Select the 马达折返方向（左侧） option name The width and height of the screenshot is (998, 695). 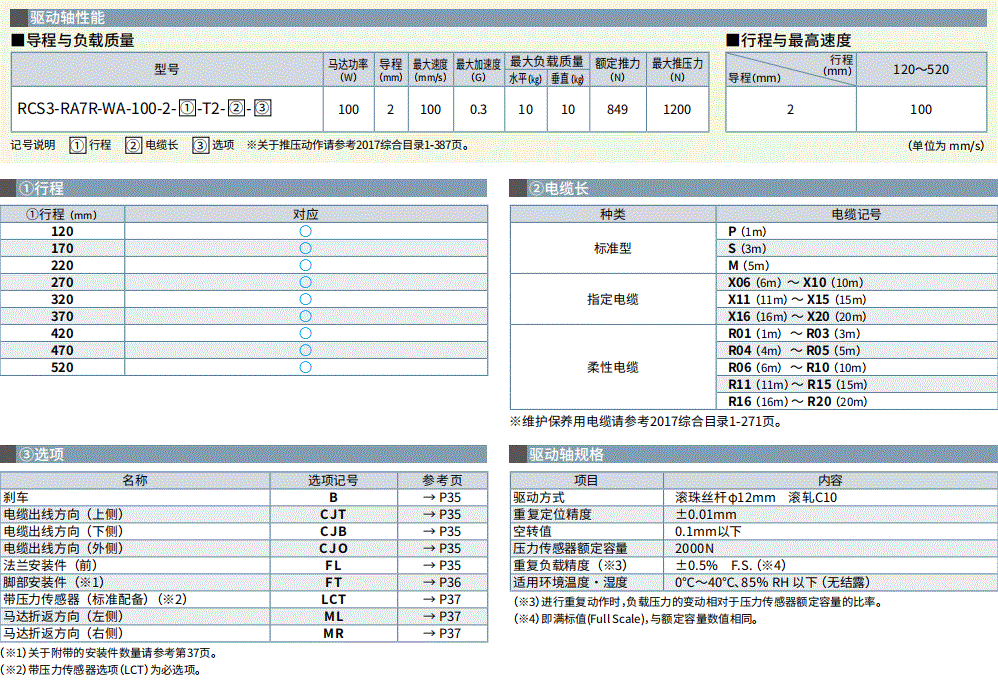pos(64,616)
